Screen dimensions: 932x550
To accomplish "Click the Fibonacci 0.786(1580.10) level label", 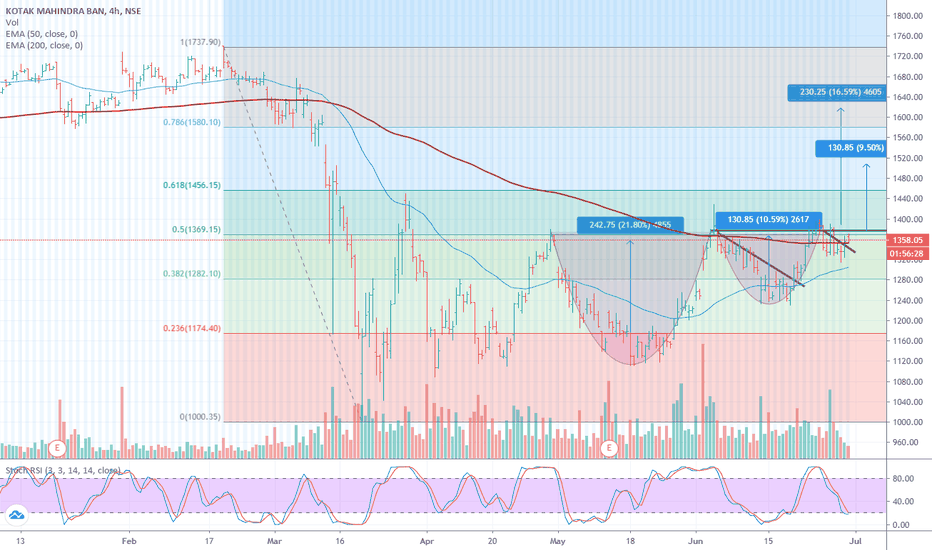I will tap(192, 122).
